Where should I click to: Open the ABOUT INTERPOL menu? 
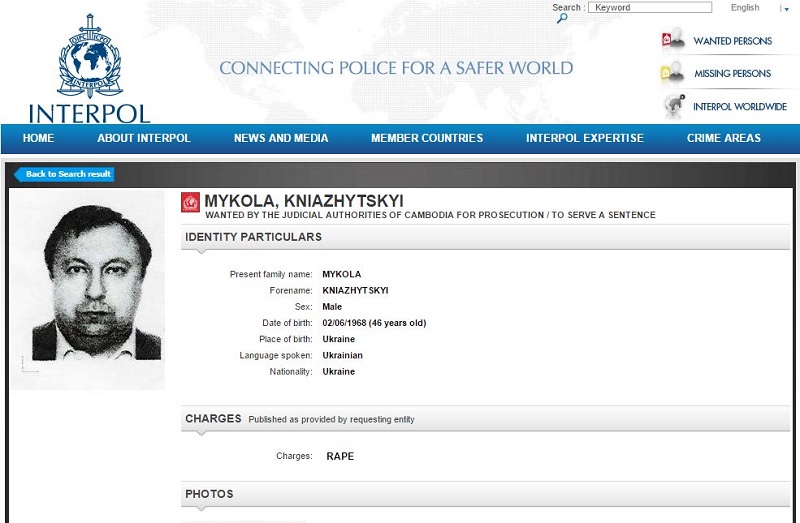point(144,138)
